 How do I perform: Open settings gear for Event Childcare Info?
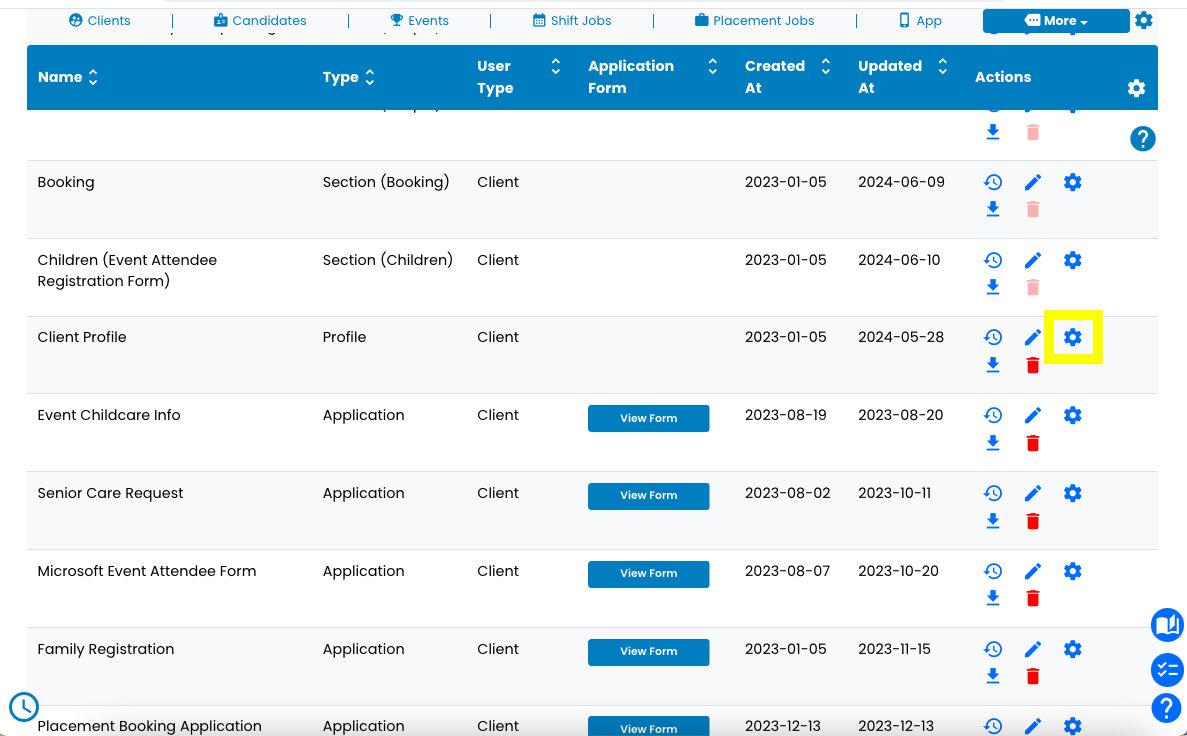(x=1073, y=416)
